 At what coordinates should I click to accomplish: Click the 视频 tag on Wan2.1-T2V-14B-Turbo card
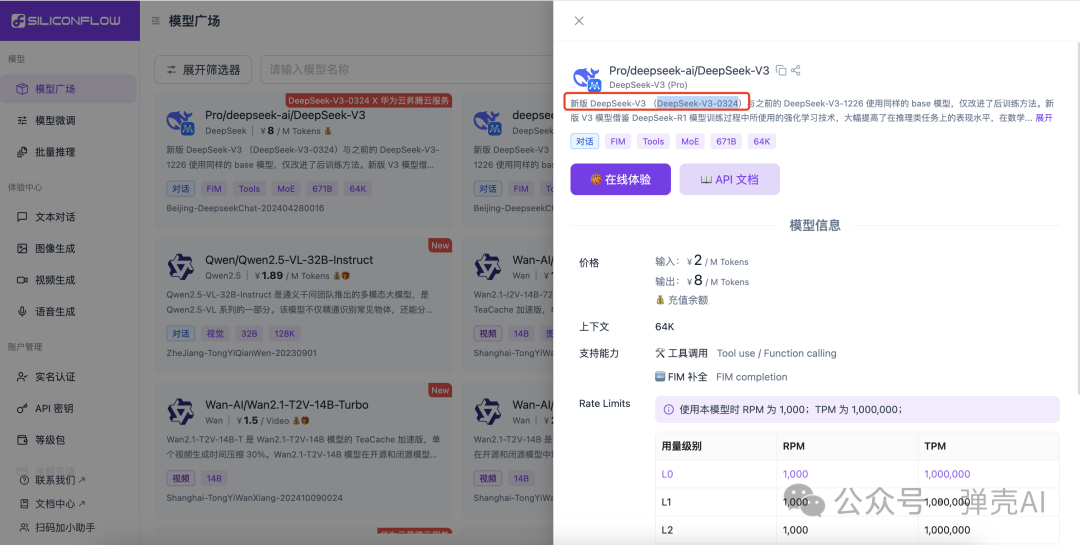(x=180, y=478)
